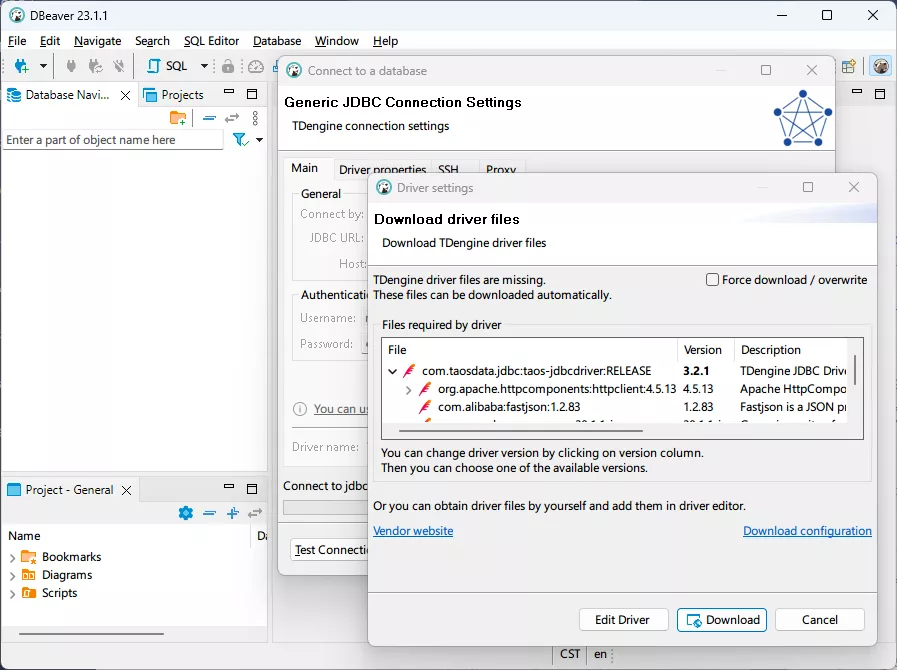Click the create folder icon in Database Navigator

178,118
